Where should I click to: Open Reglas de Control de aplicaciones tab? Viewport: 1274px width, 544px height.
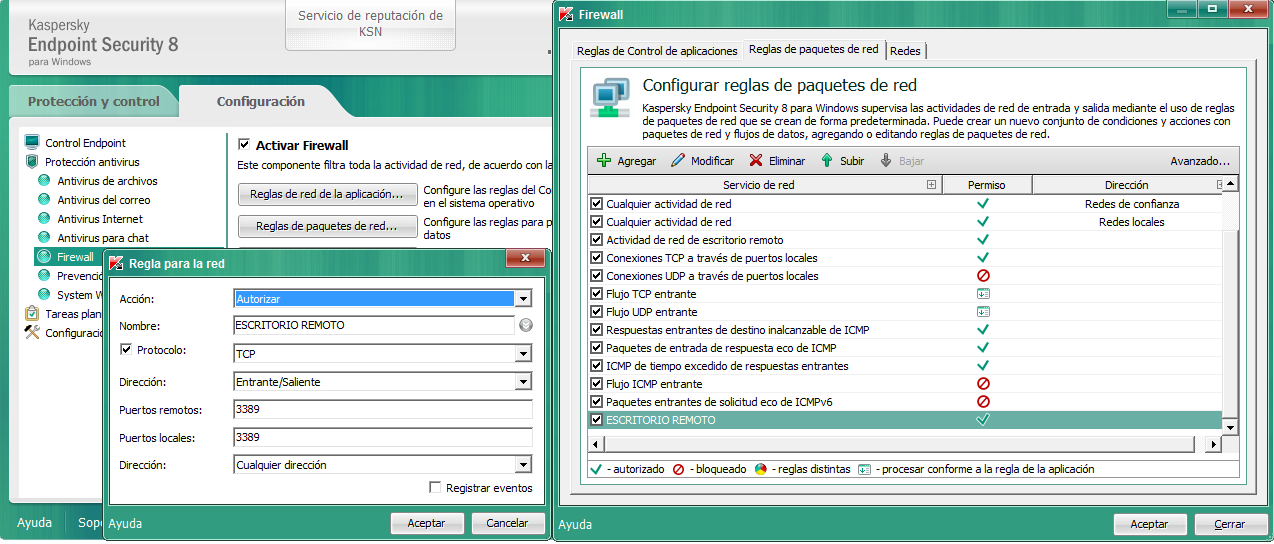657,51
